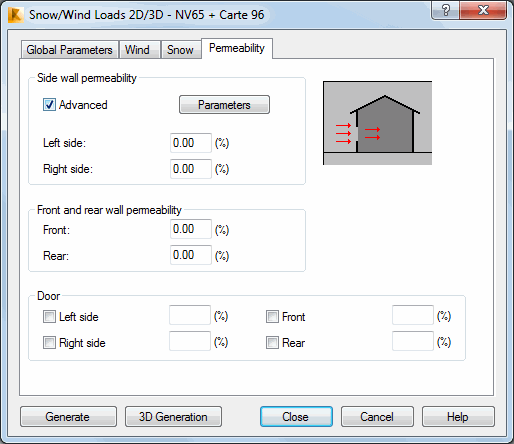Open the side wall Parameters button

point(224,105)
